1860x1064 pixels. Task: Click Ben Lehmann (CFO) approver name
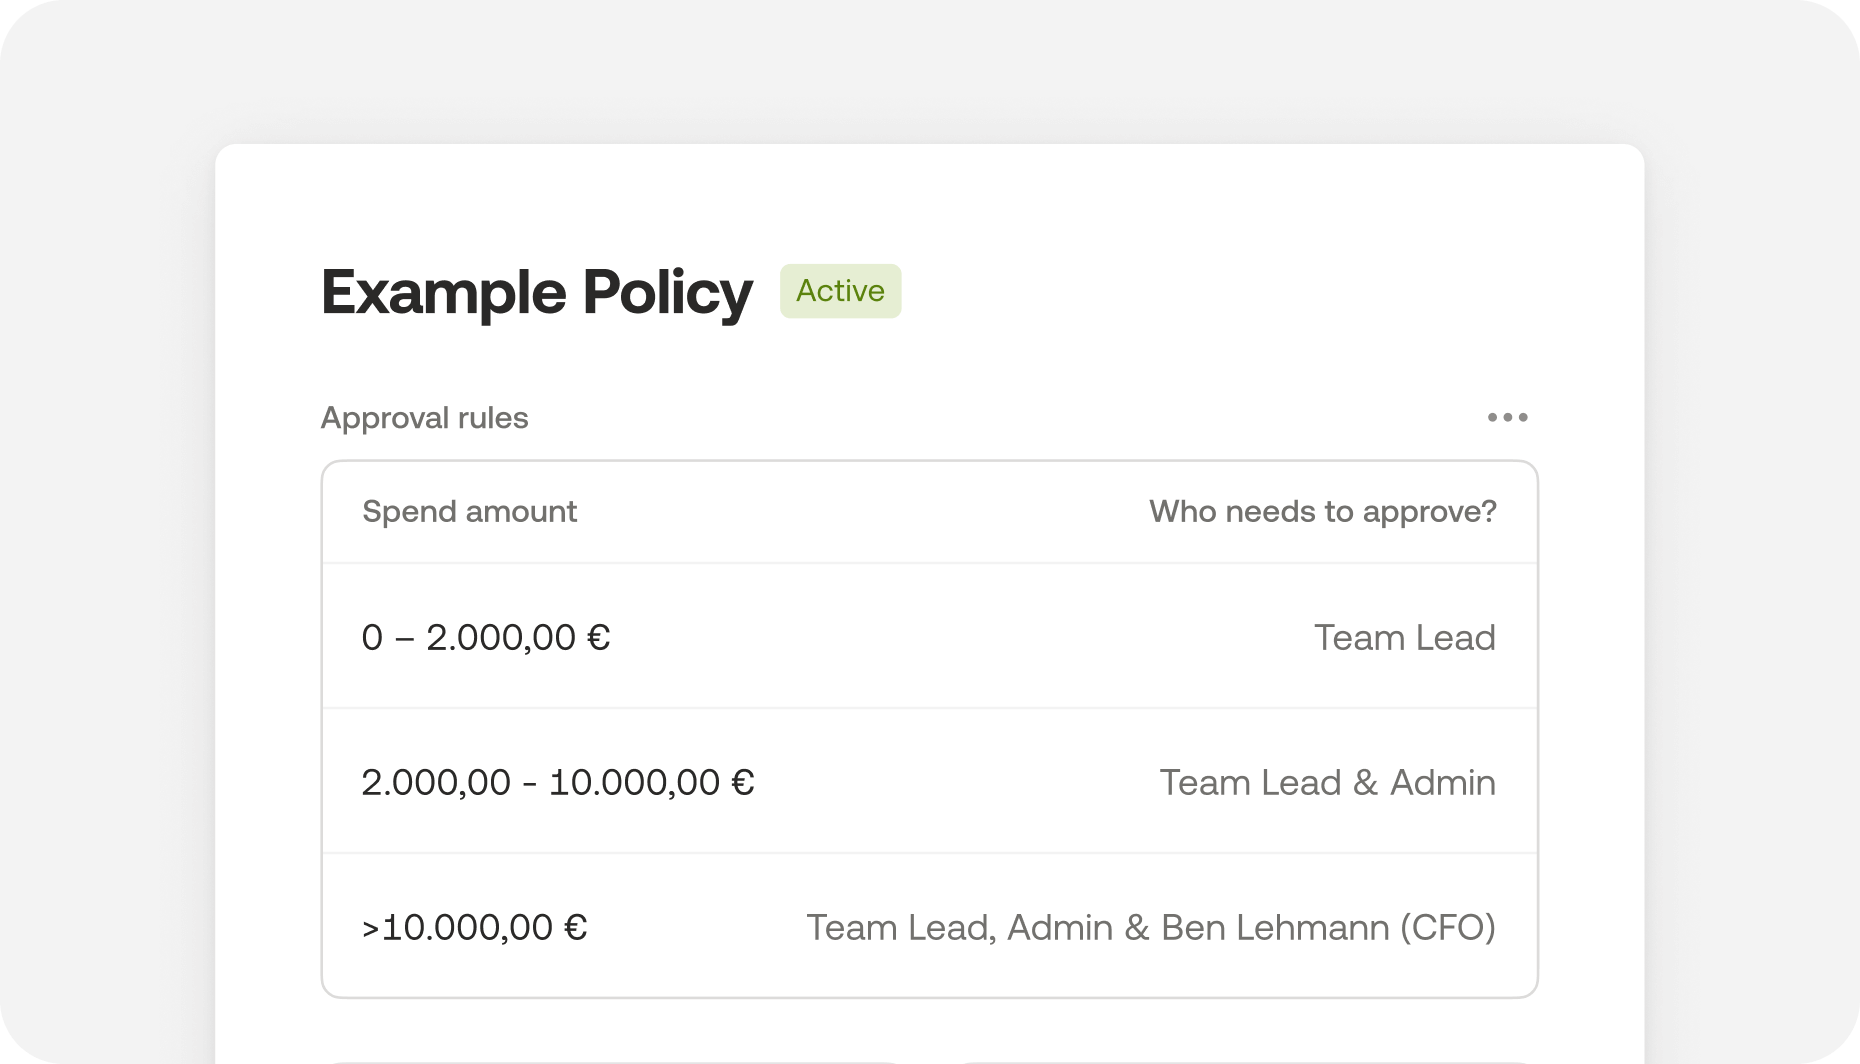[1328, 928]
